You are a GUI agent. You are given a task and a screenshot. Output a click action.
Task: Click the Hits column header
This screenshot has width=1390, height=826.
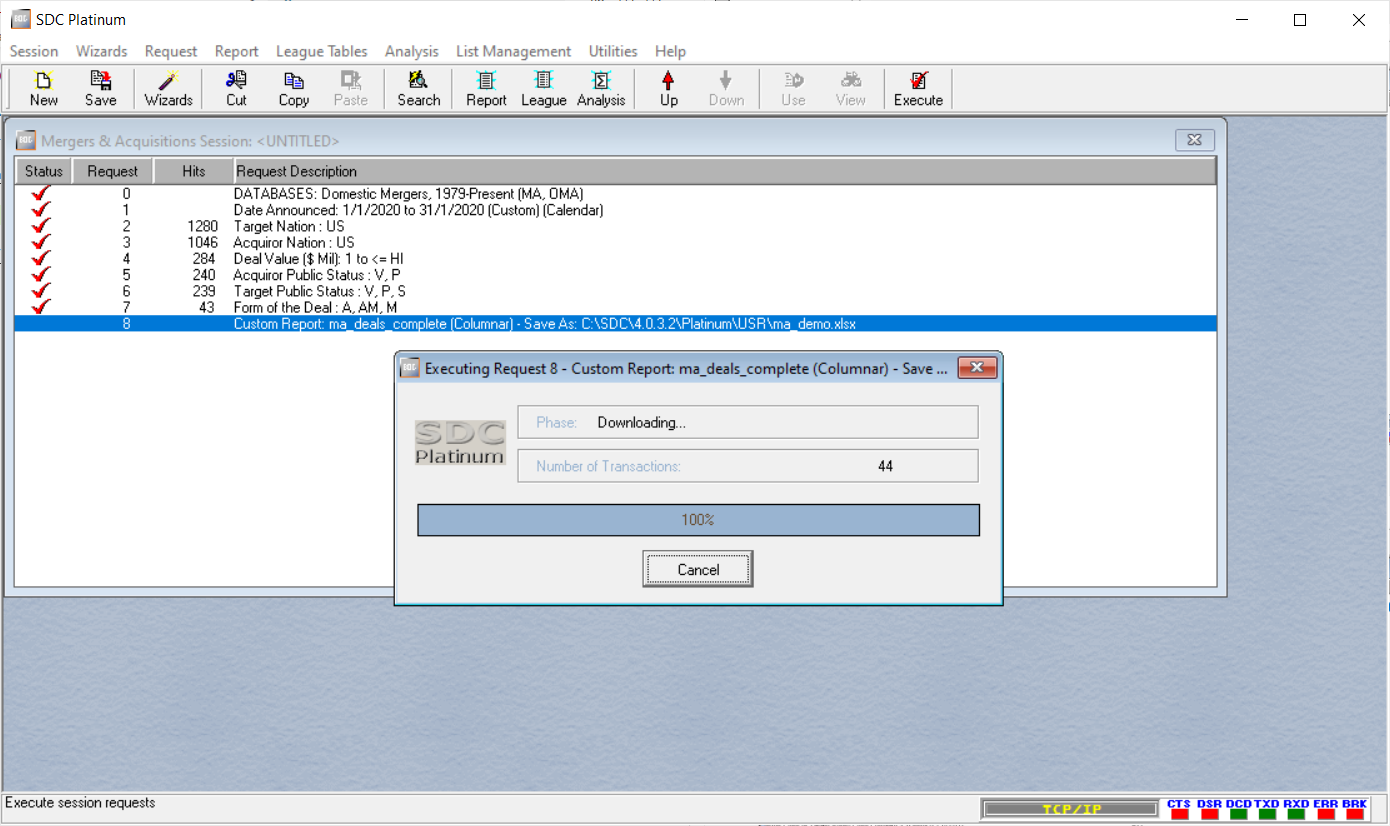coord(194,171)
